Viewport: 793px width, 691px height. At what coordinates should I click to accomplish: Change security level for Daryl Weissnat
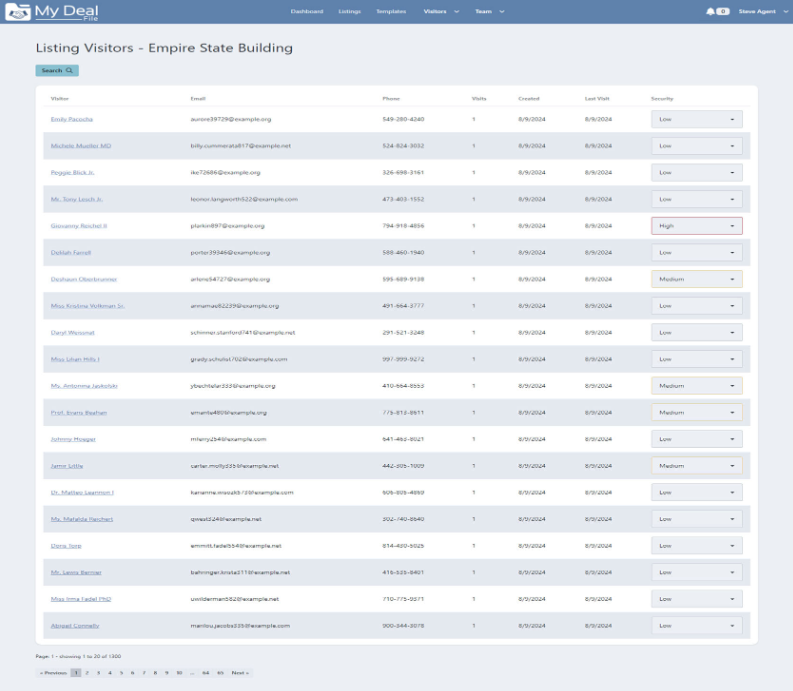pyautogui.click(x=697, y=332)
